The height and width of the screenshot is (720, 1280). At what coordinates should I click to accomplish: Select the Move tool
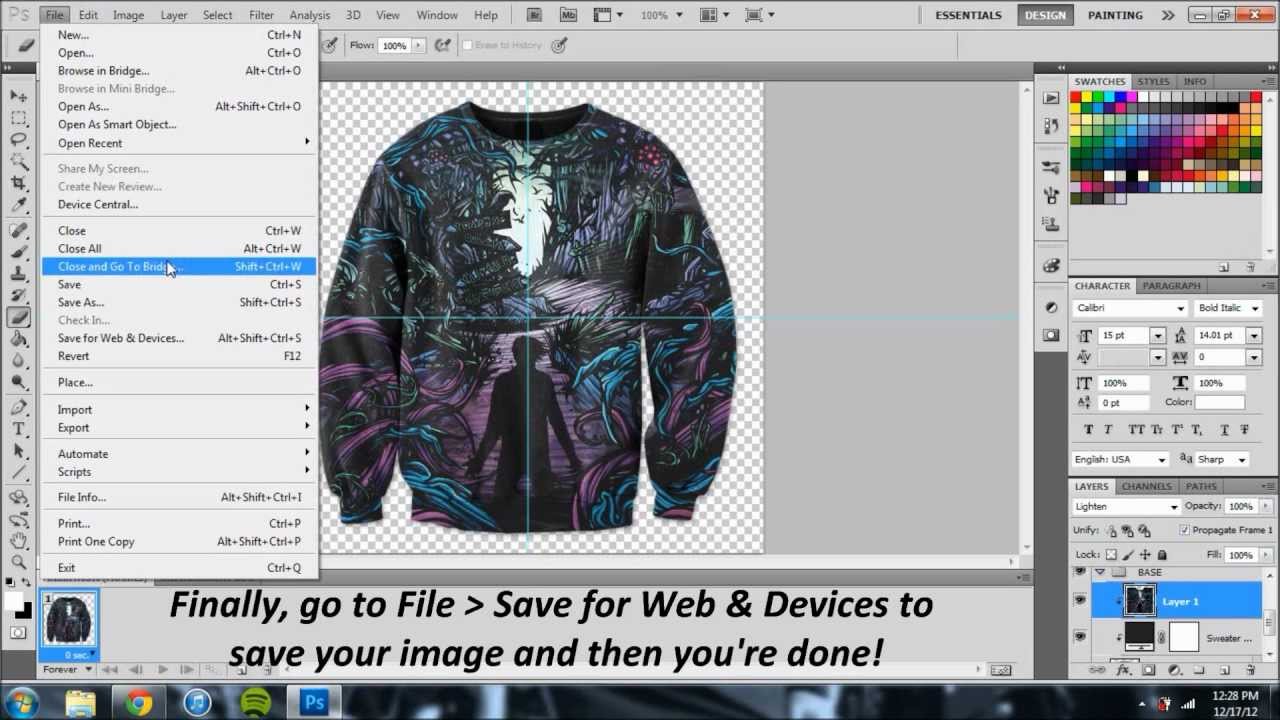[19, 96]
